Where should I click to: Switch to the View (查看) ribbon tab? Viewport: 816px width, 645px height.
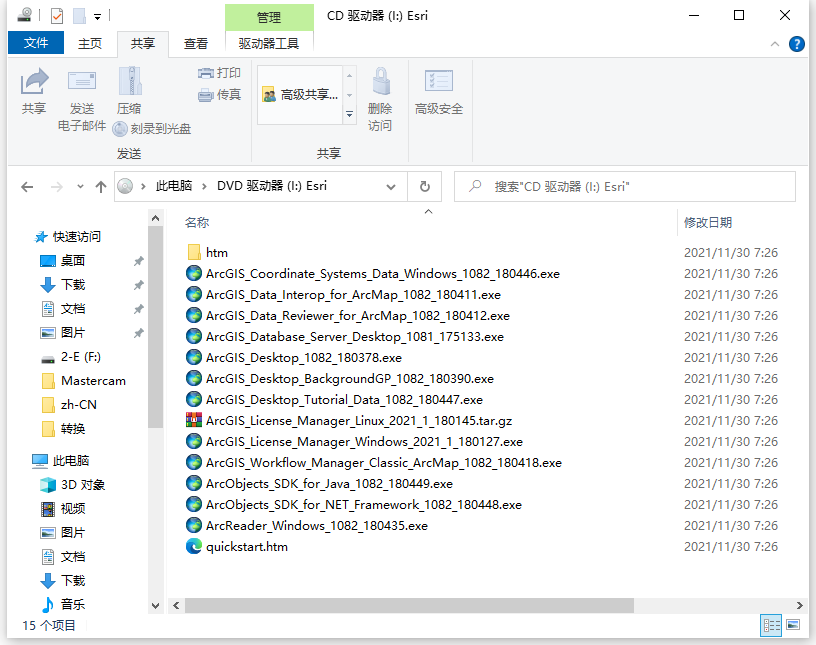(x=196, y=43)
